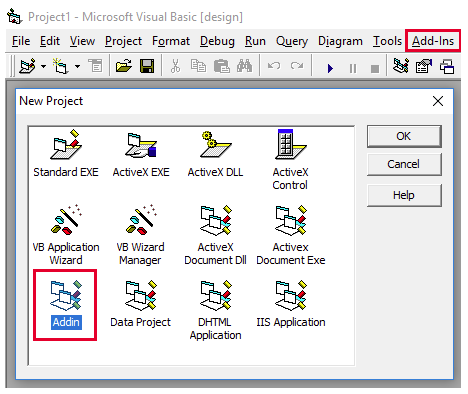Click the Visual Basic title bar icon

point(14,16)
